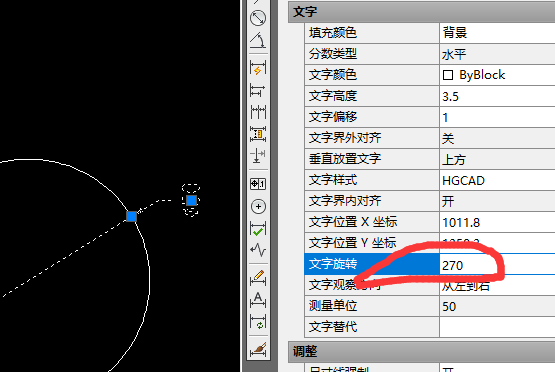Viewport: 555px width, 372px height.
Task: Open the 文字颜色 ByBlock color dropdown
Action: point(497,75)
